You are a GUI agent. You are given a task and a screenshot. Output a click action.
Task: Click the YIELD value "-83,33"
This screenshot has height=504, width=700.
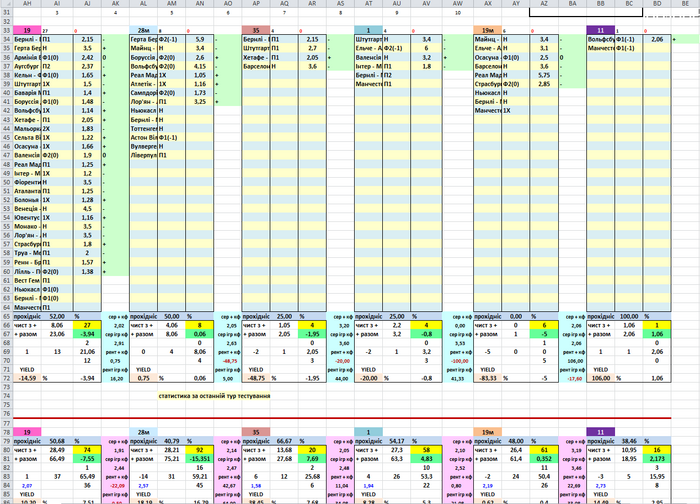488,378
